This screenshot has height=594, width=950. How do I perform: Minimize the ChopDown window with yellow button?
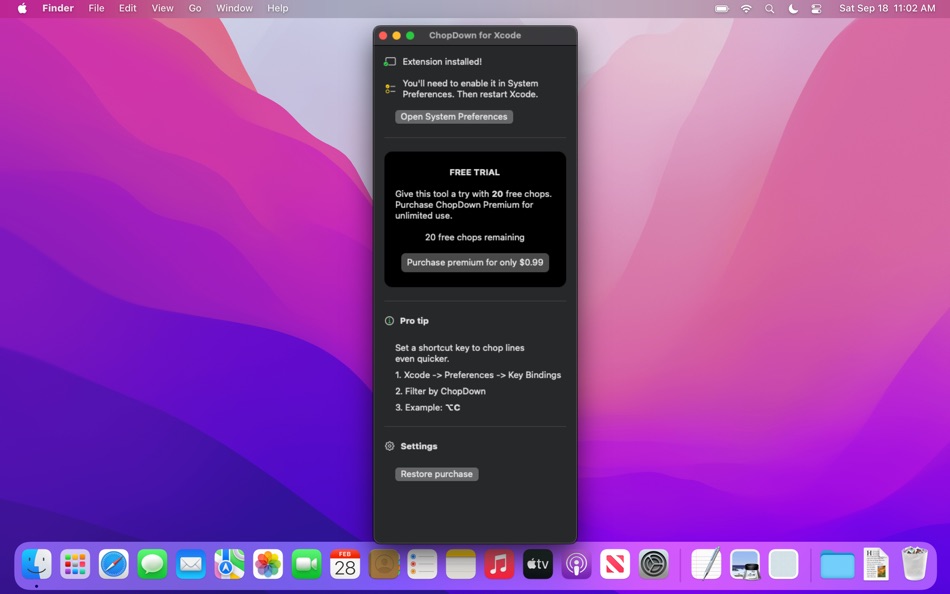pyautogui.click(x=396, y=36)
